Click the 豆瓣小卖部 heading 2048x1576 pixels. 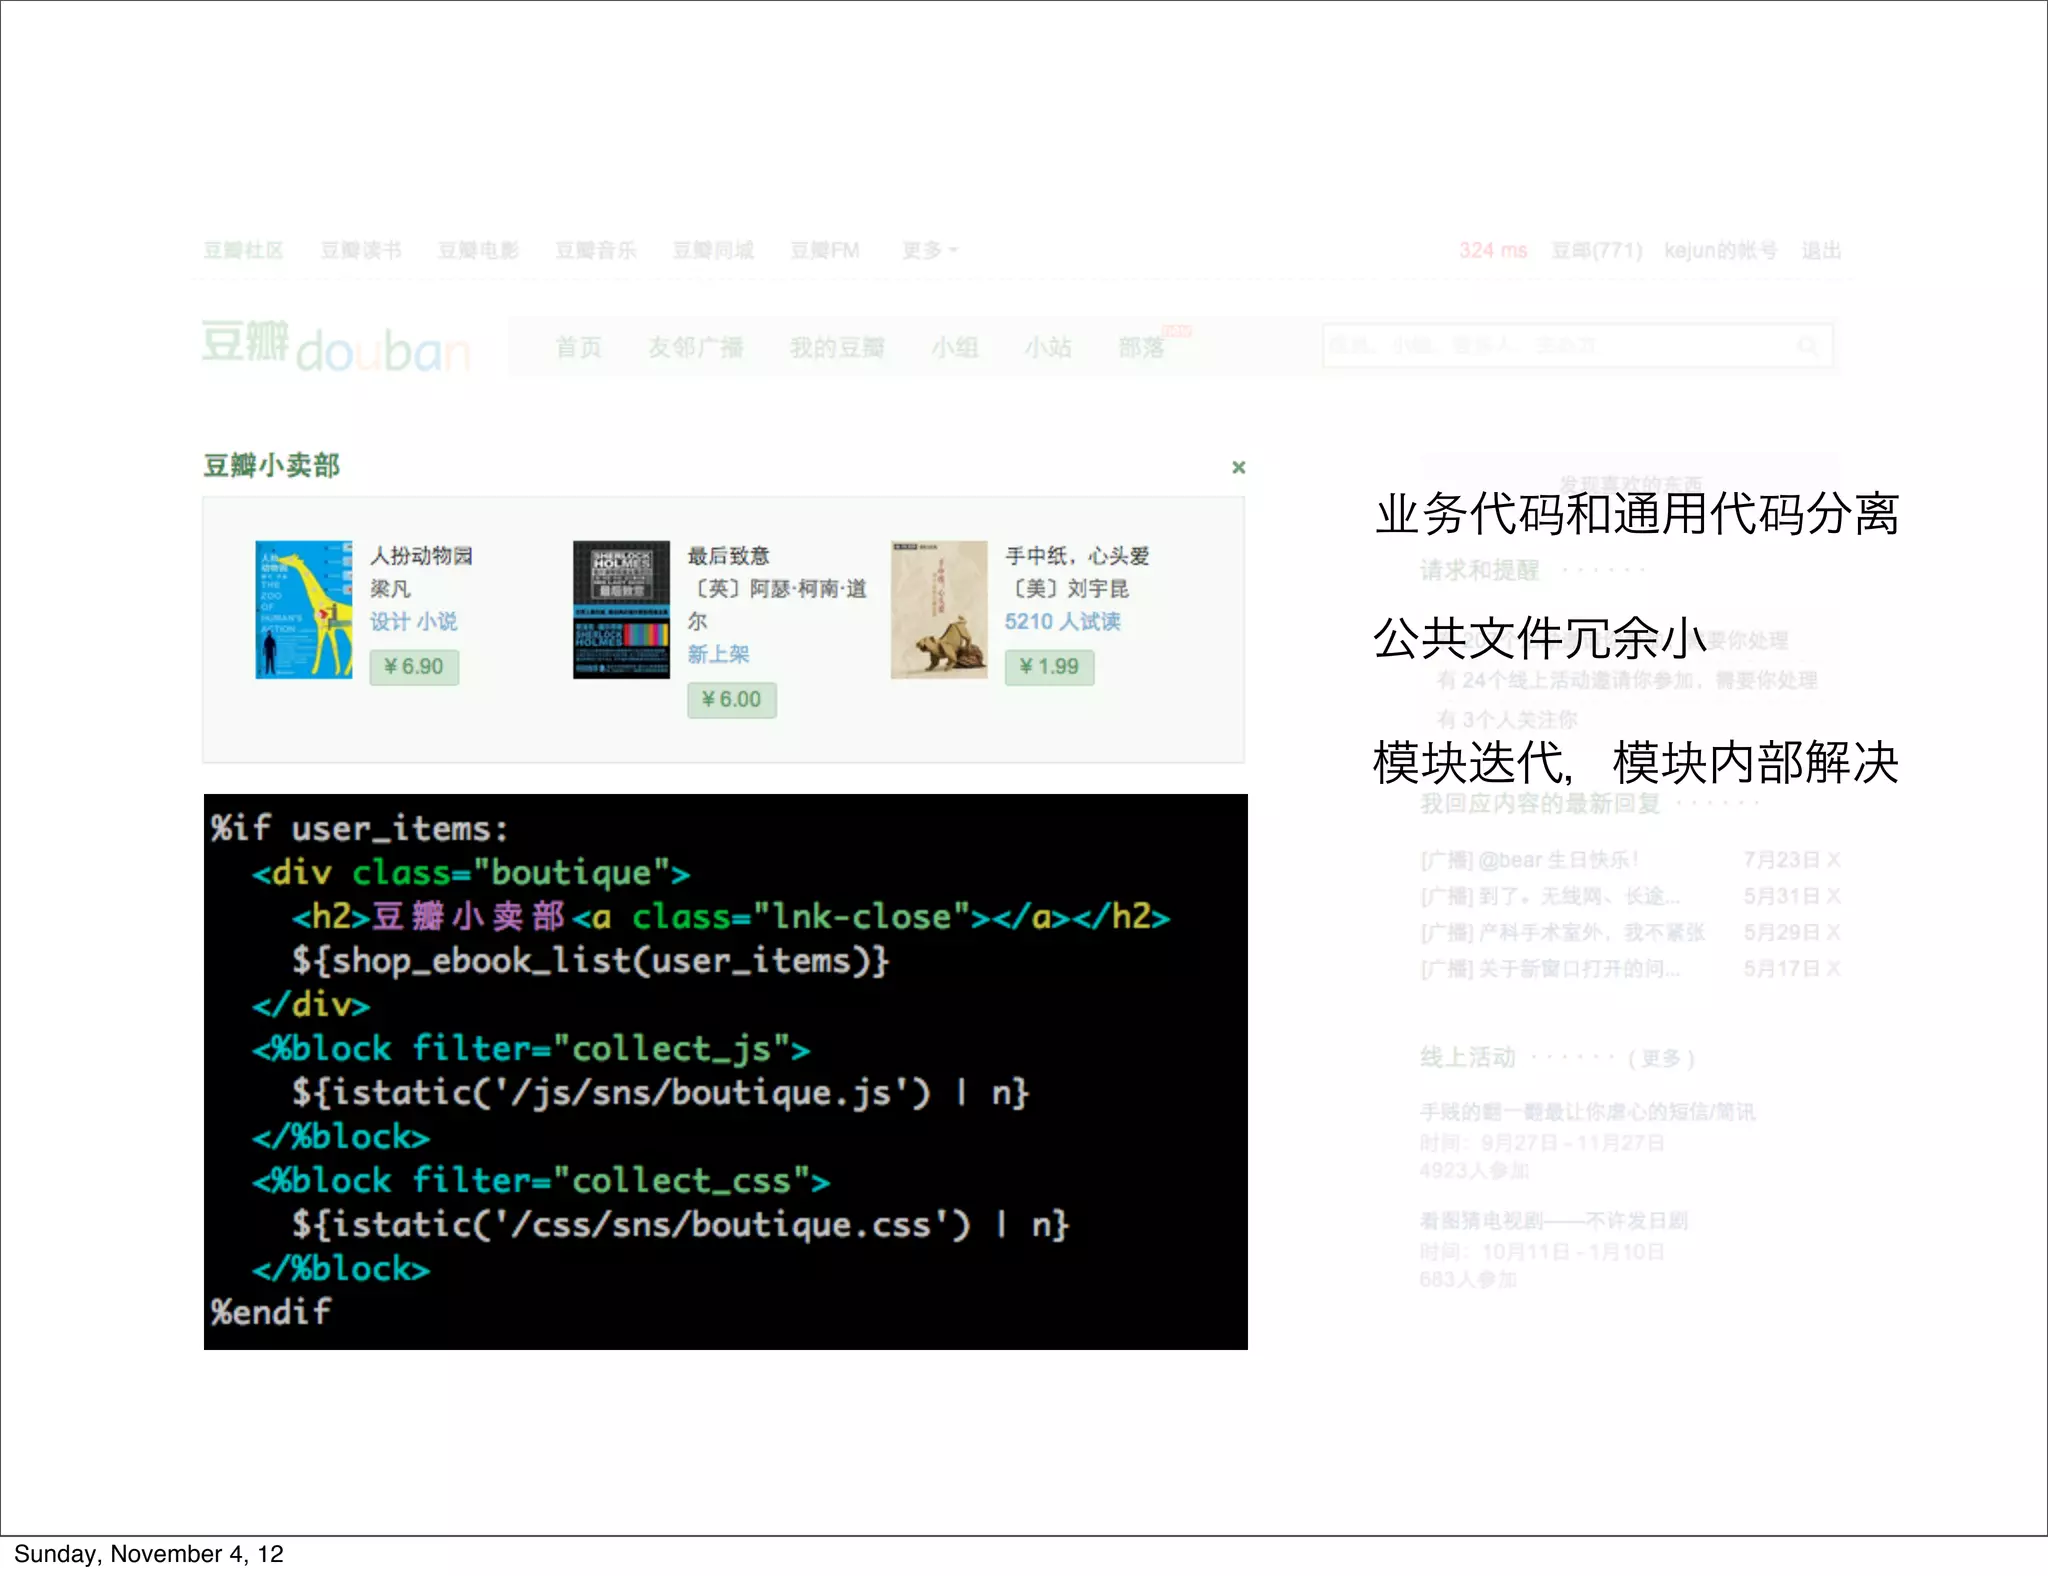point(272,465)
